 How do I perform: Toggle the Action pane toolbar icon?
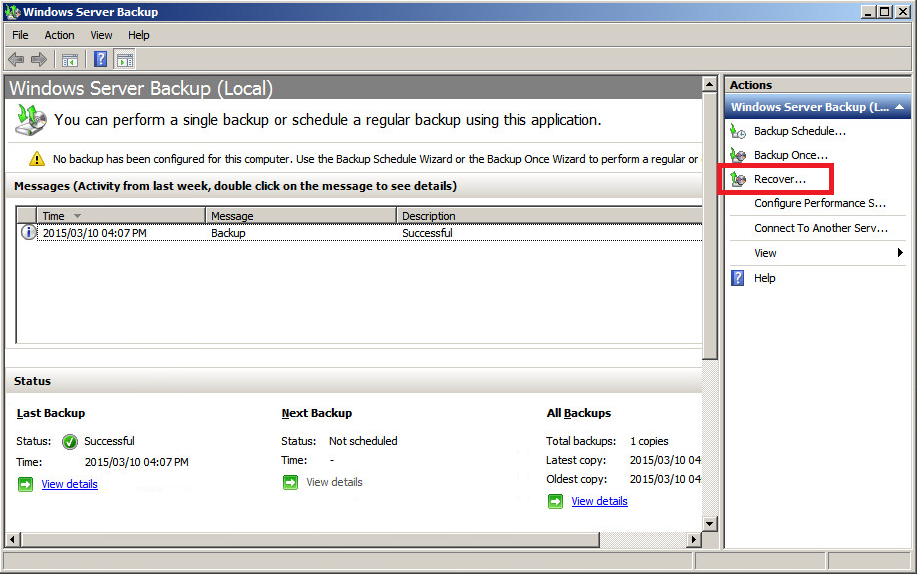tap(125, 60)
